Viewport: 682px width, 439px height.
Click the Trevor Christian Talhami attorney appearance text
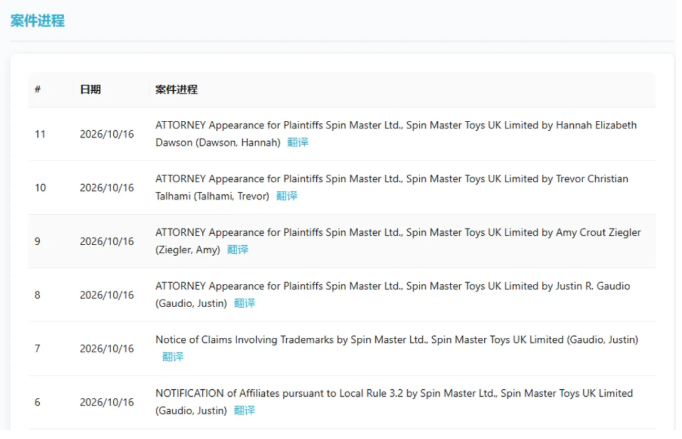tap(392, 187)
